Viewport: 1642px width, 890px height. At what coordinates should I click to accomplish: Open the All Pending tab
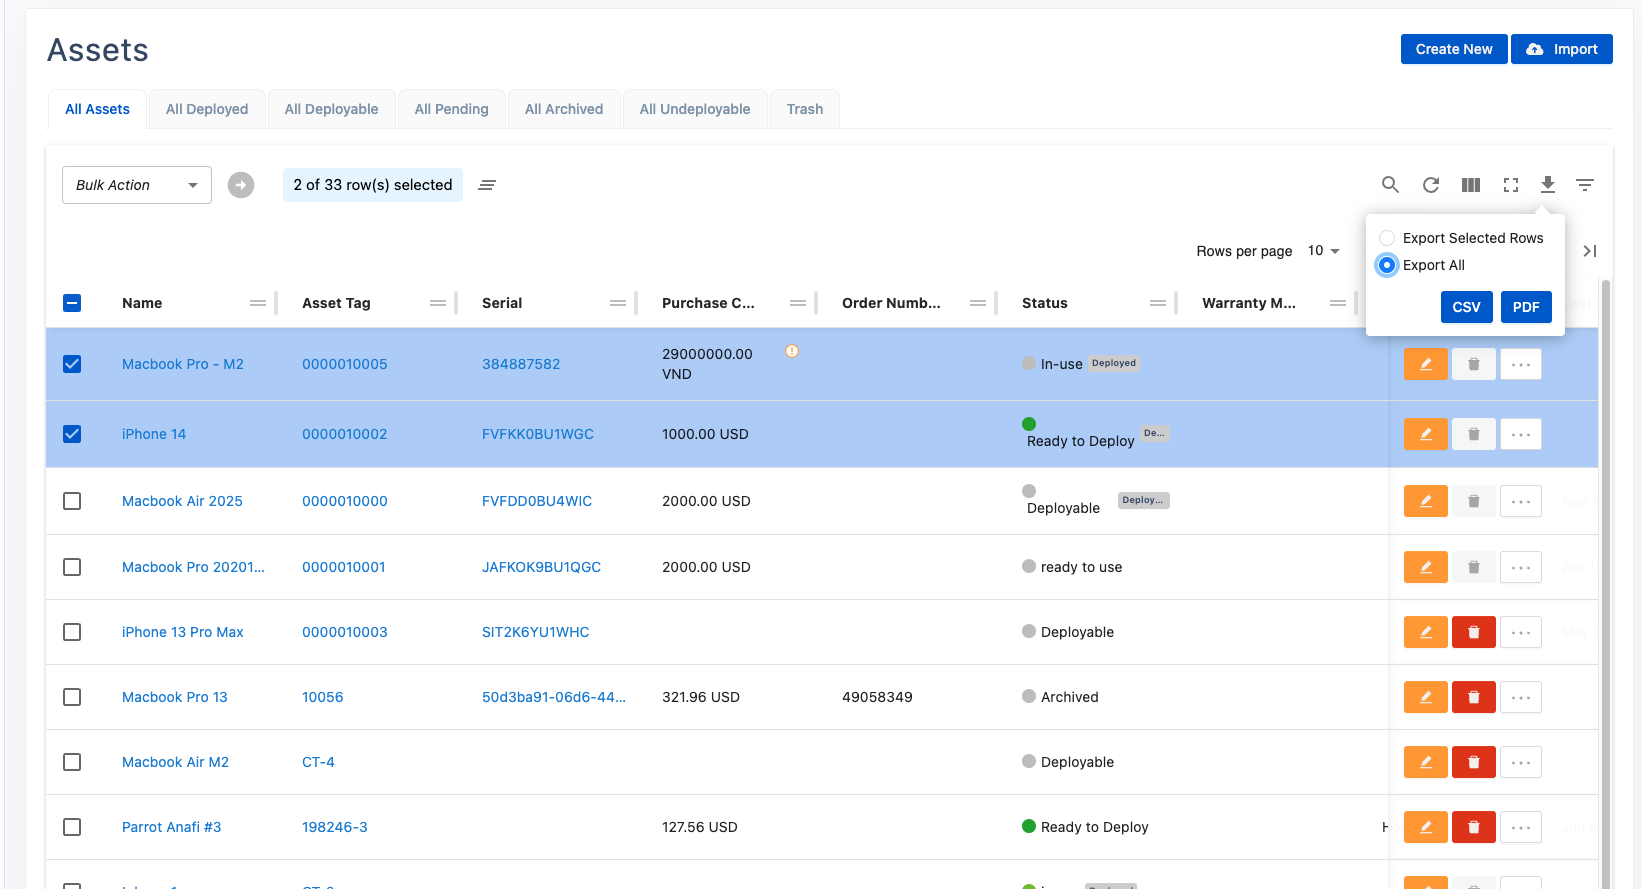pos(452,109)
